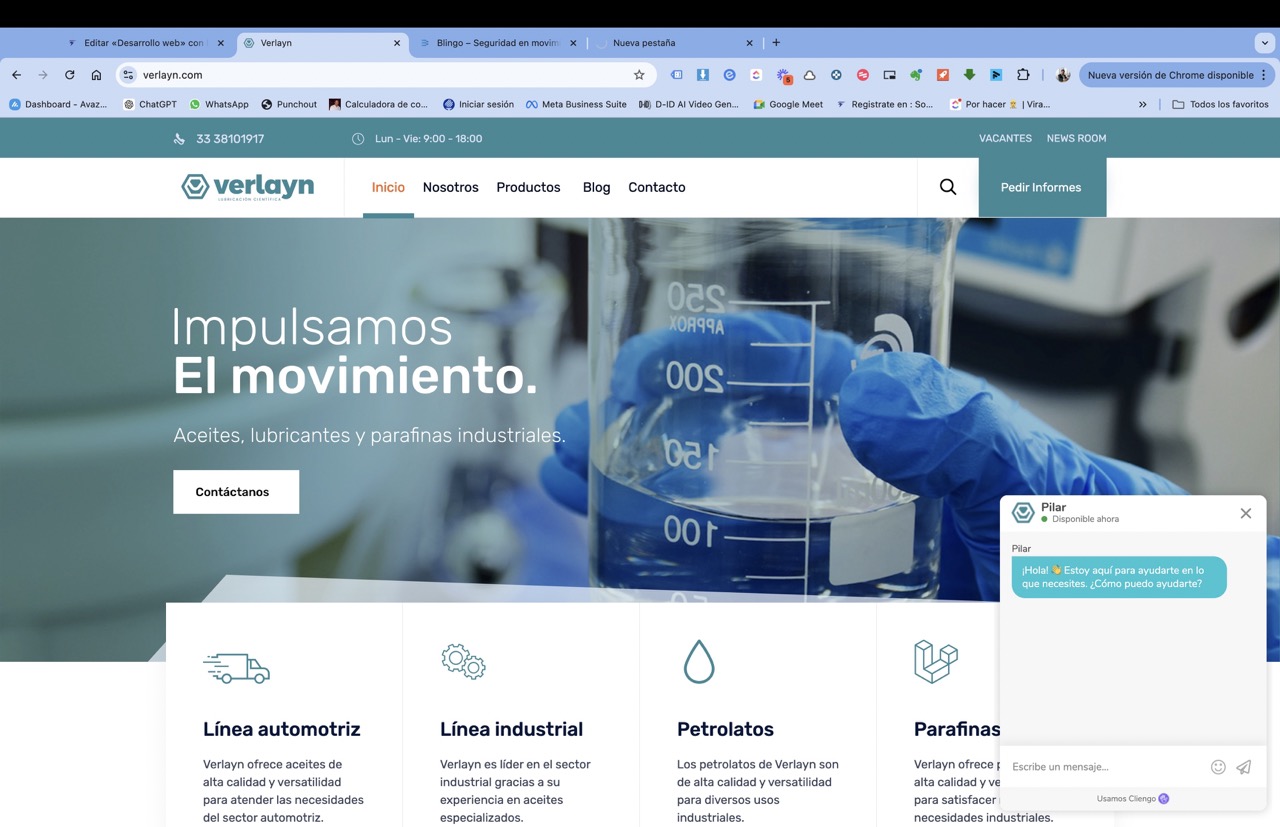
Task: Open the extensions puzzle-piece menu
Action: [x=1025, y=75]
